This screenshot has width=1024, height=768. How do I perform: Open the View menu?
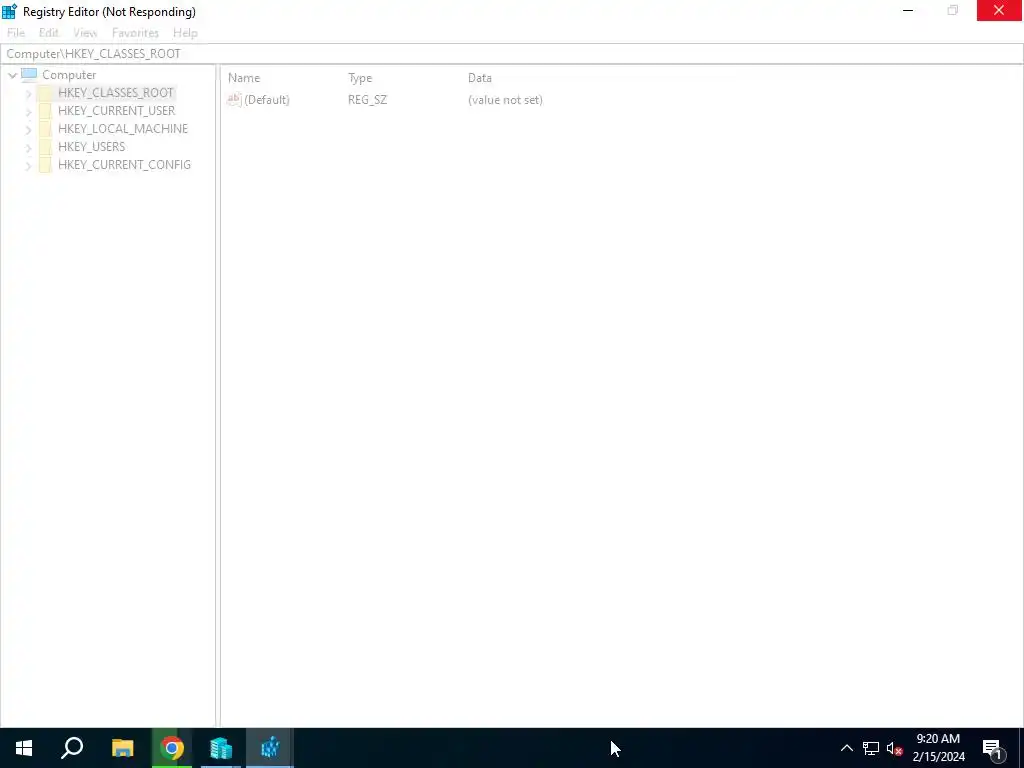point(85,33)
